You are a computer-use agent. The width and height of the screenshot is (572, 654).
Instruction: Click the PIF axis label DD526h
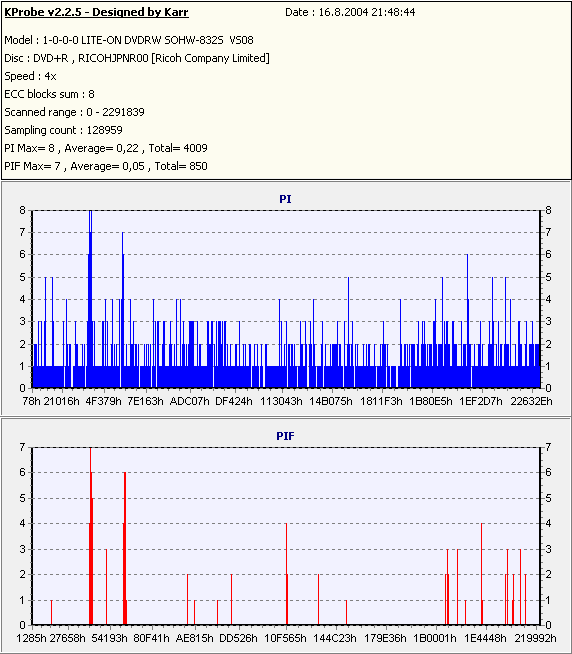click(238, 638)
